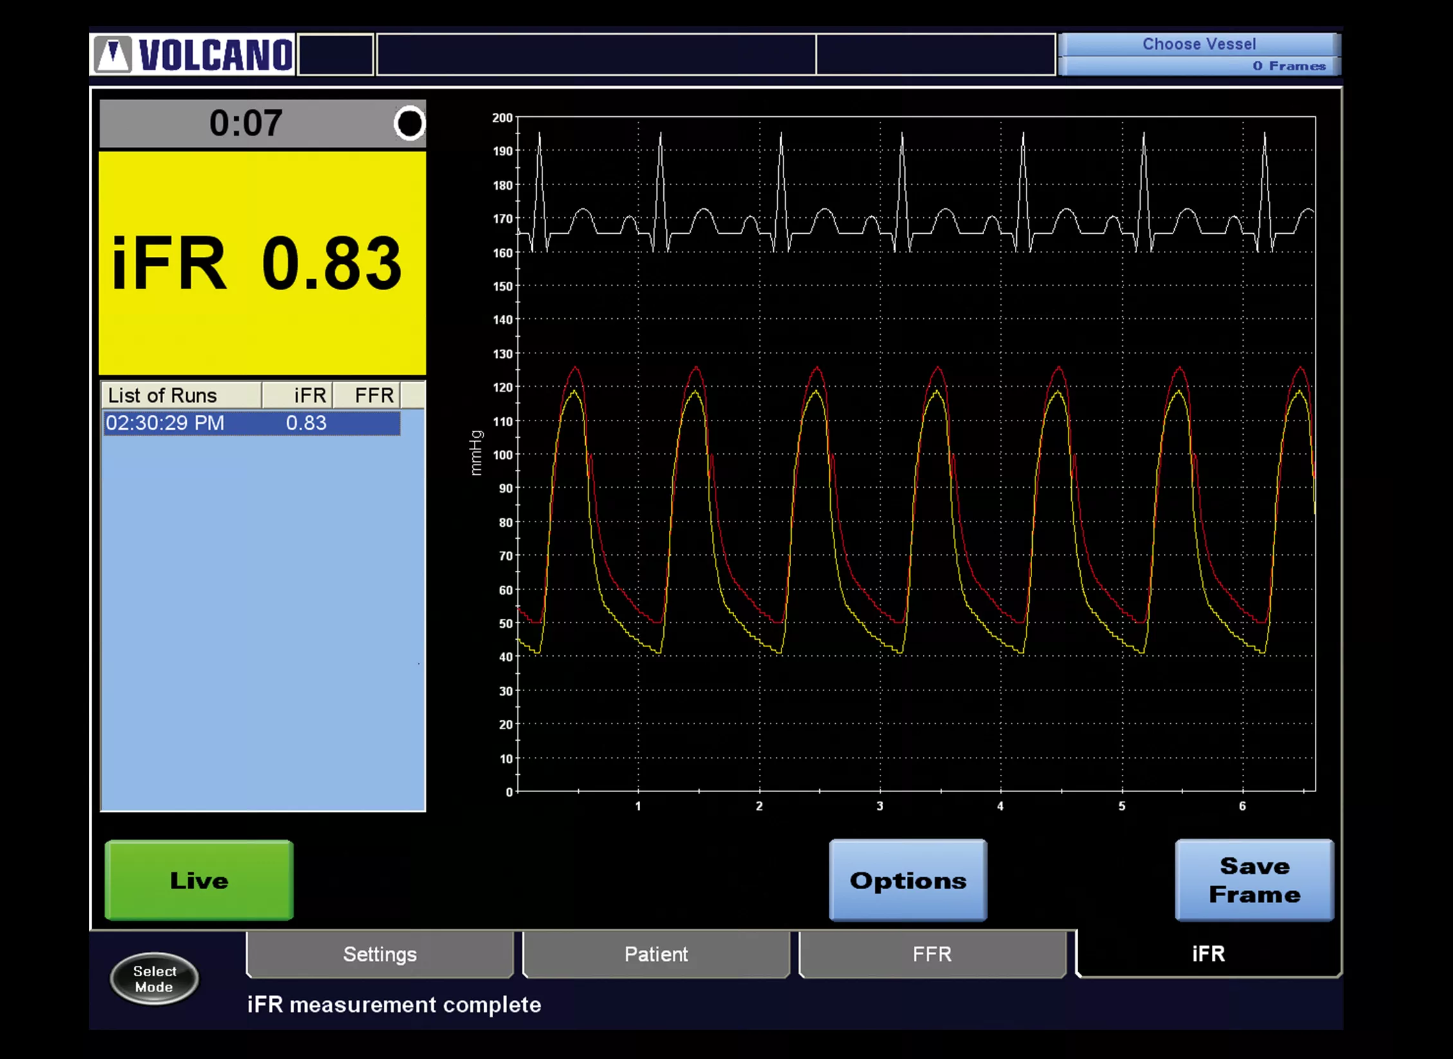This screenshot has width=1453, height=1059.
Task: Open the Choose Vessel selector
Action: click(x=1198, y=44)
